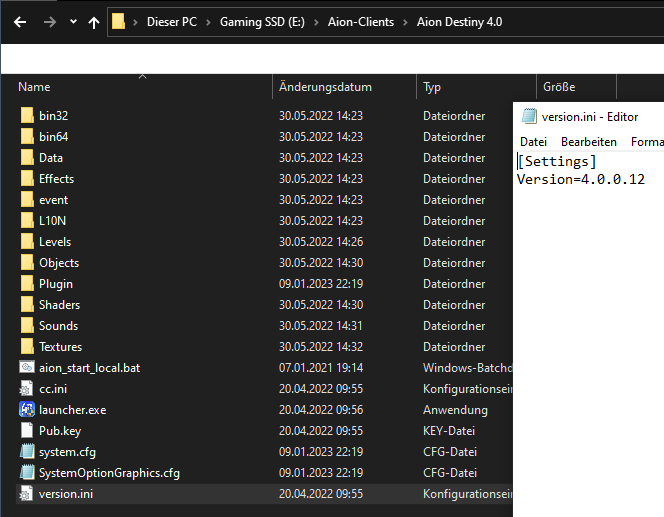Select aion_start_local.bat batch file icon
The width and height of the screenshot is (664, 517).
pos(27,367)
